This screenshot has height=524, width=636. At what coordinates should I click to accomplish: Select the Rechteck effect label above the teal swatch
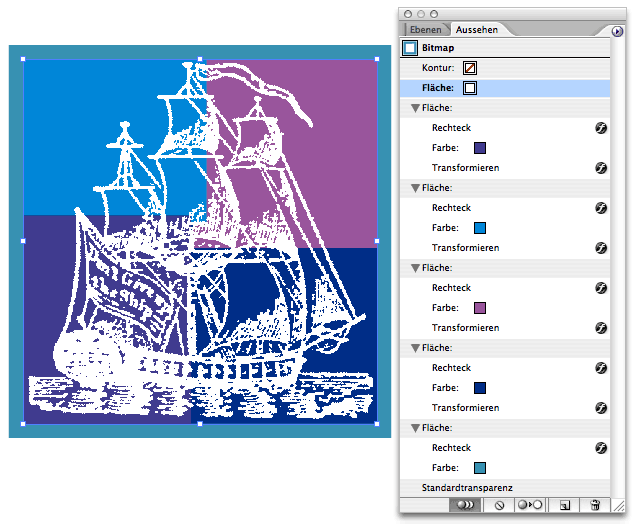[x=451, y=448]
